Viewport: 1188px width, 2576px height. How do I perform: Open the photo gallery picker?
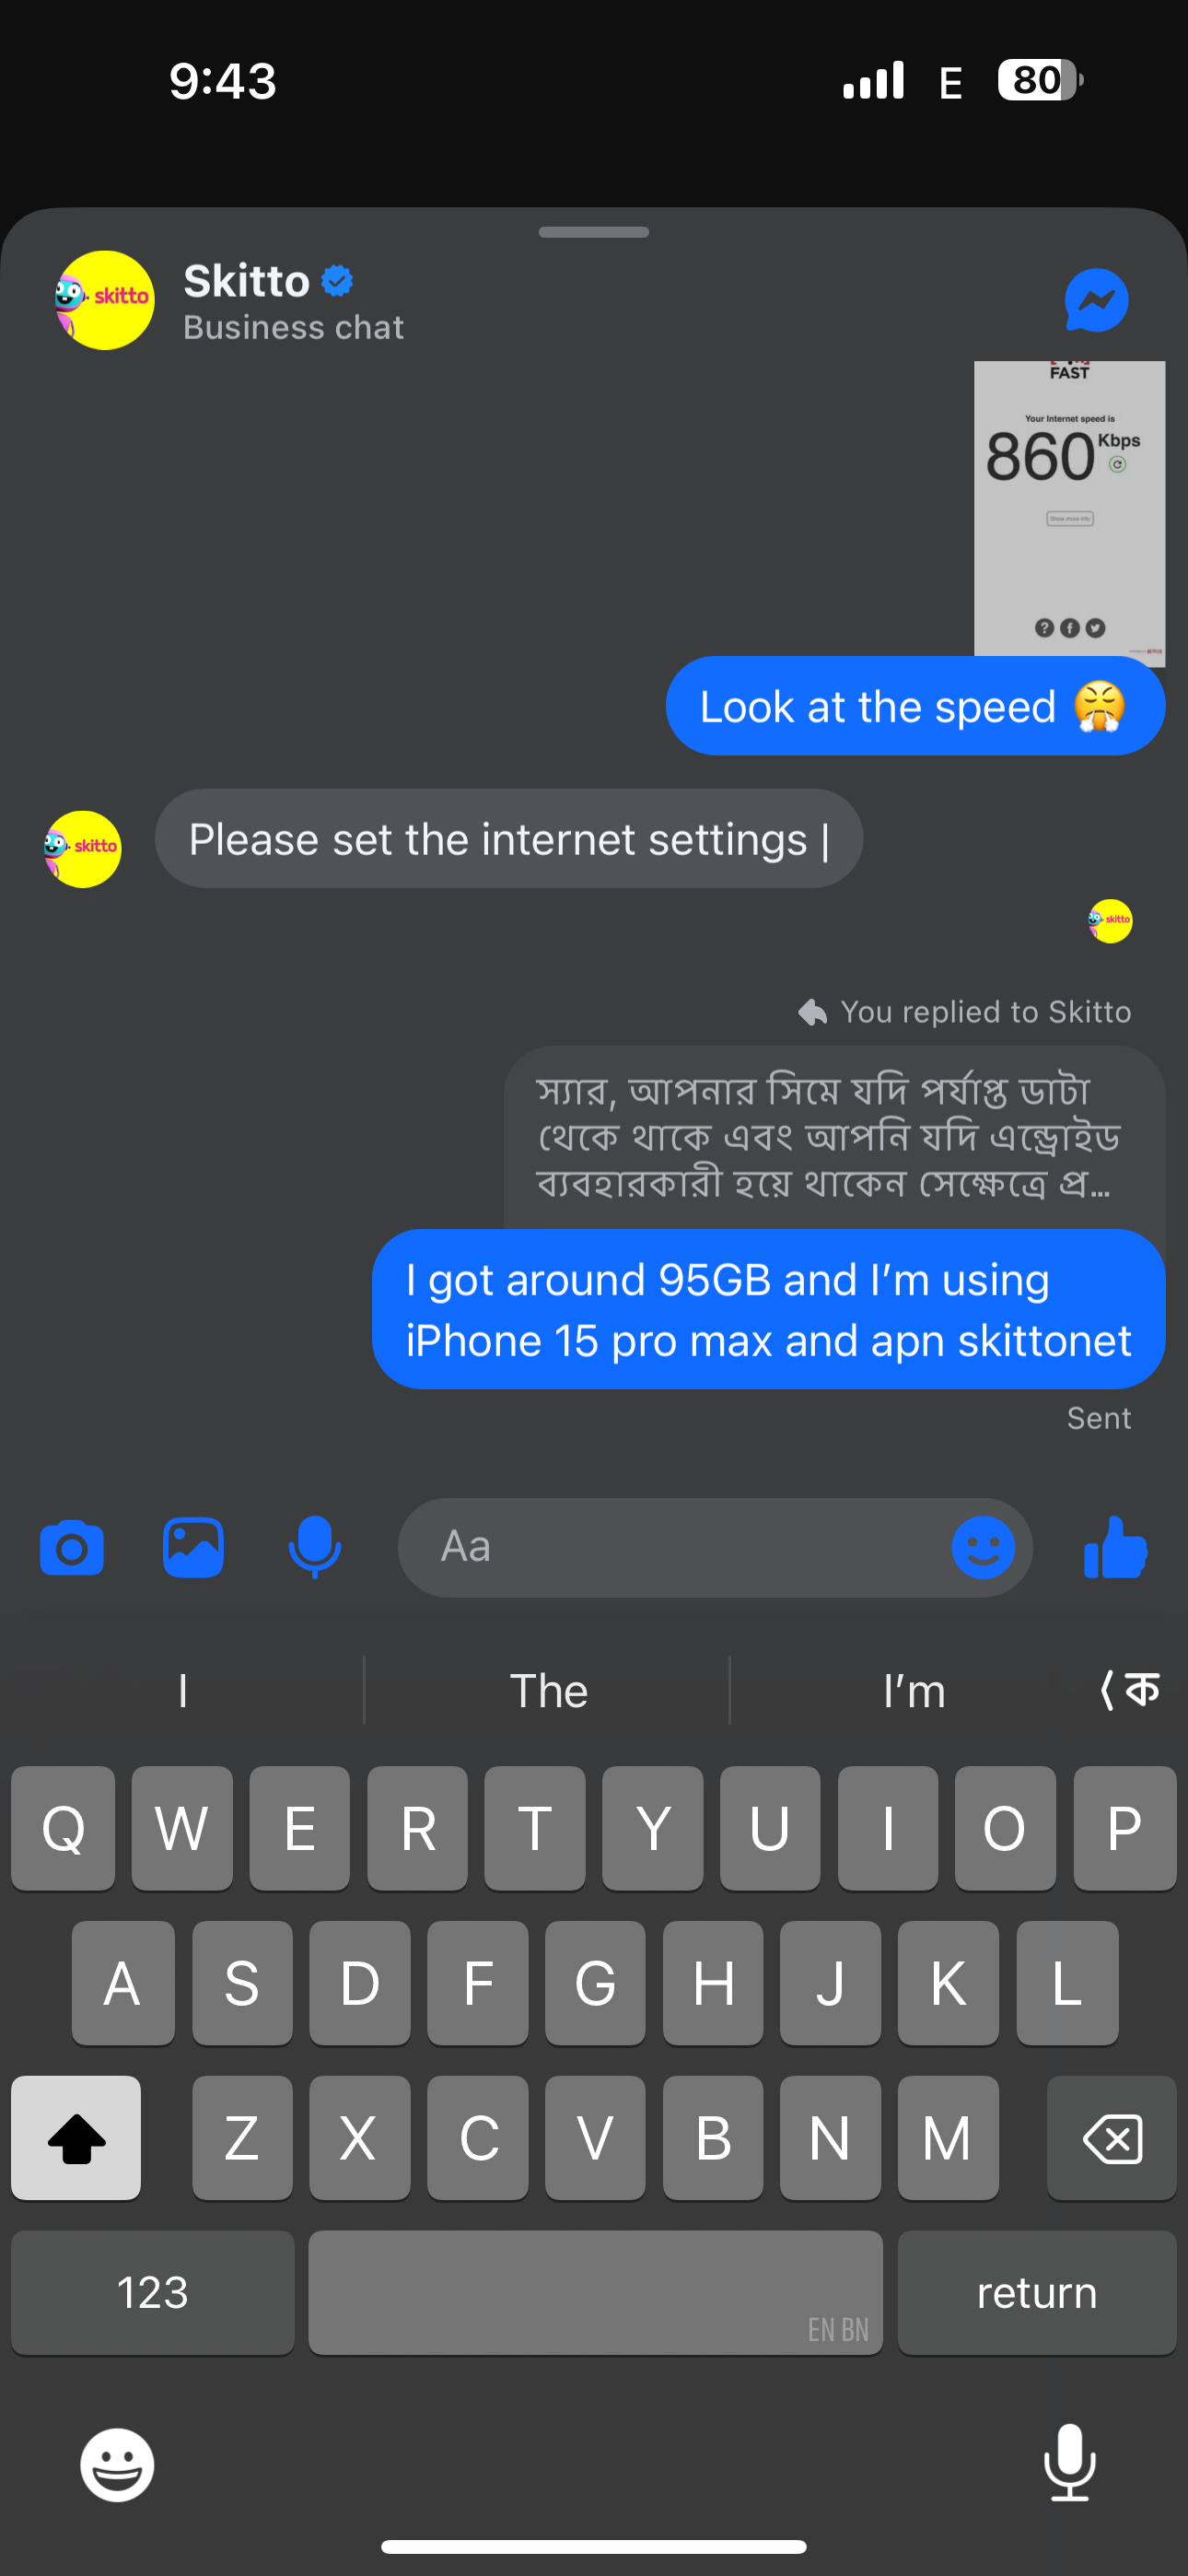pyautogui.click(x=193, y=1548)
